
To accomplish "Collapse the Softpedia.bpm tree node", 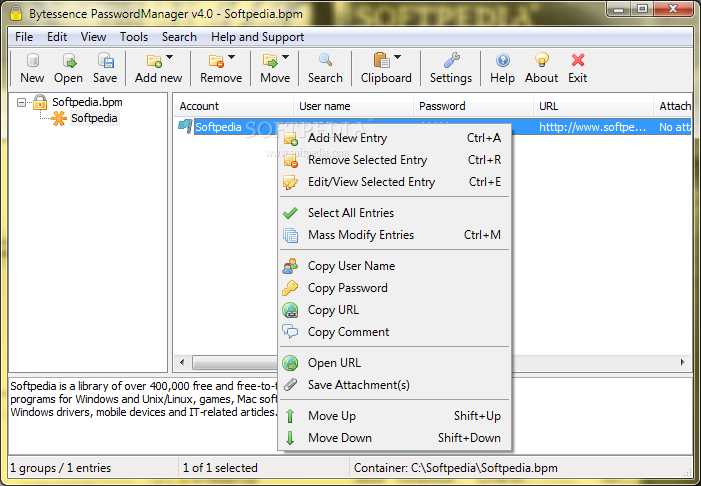I will (21, 102).
